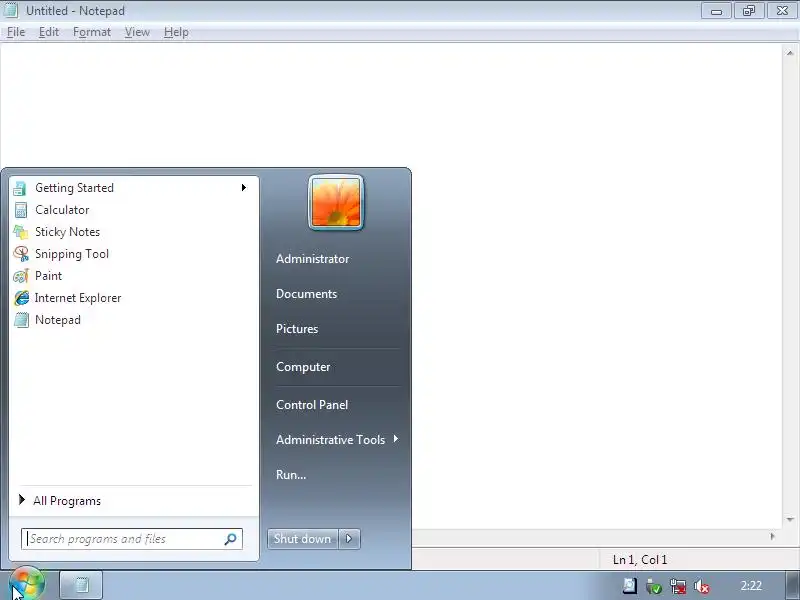
Task: Click the Sticky Notes label text
Action: click(x=67, y=232)
